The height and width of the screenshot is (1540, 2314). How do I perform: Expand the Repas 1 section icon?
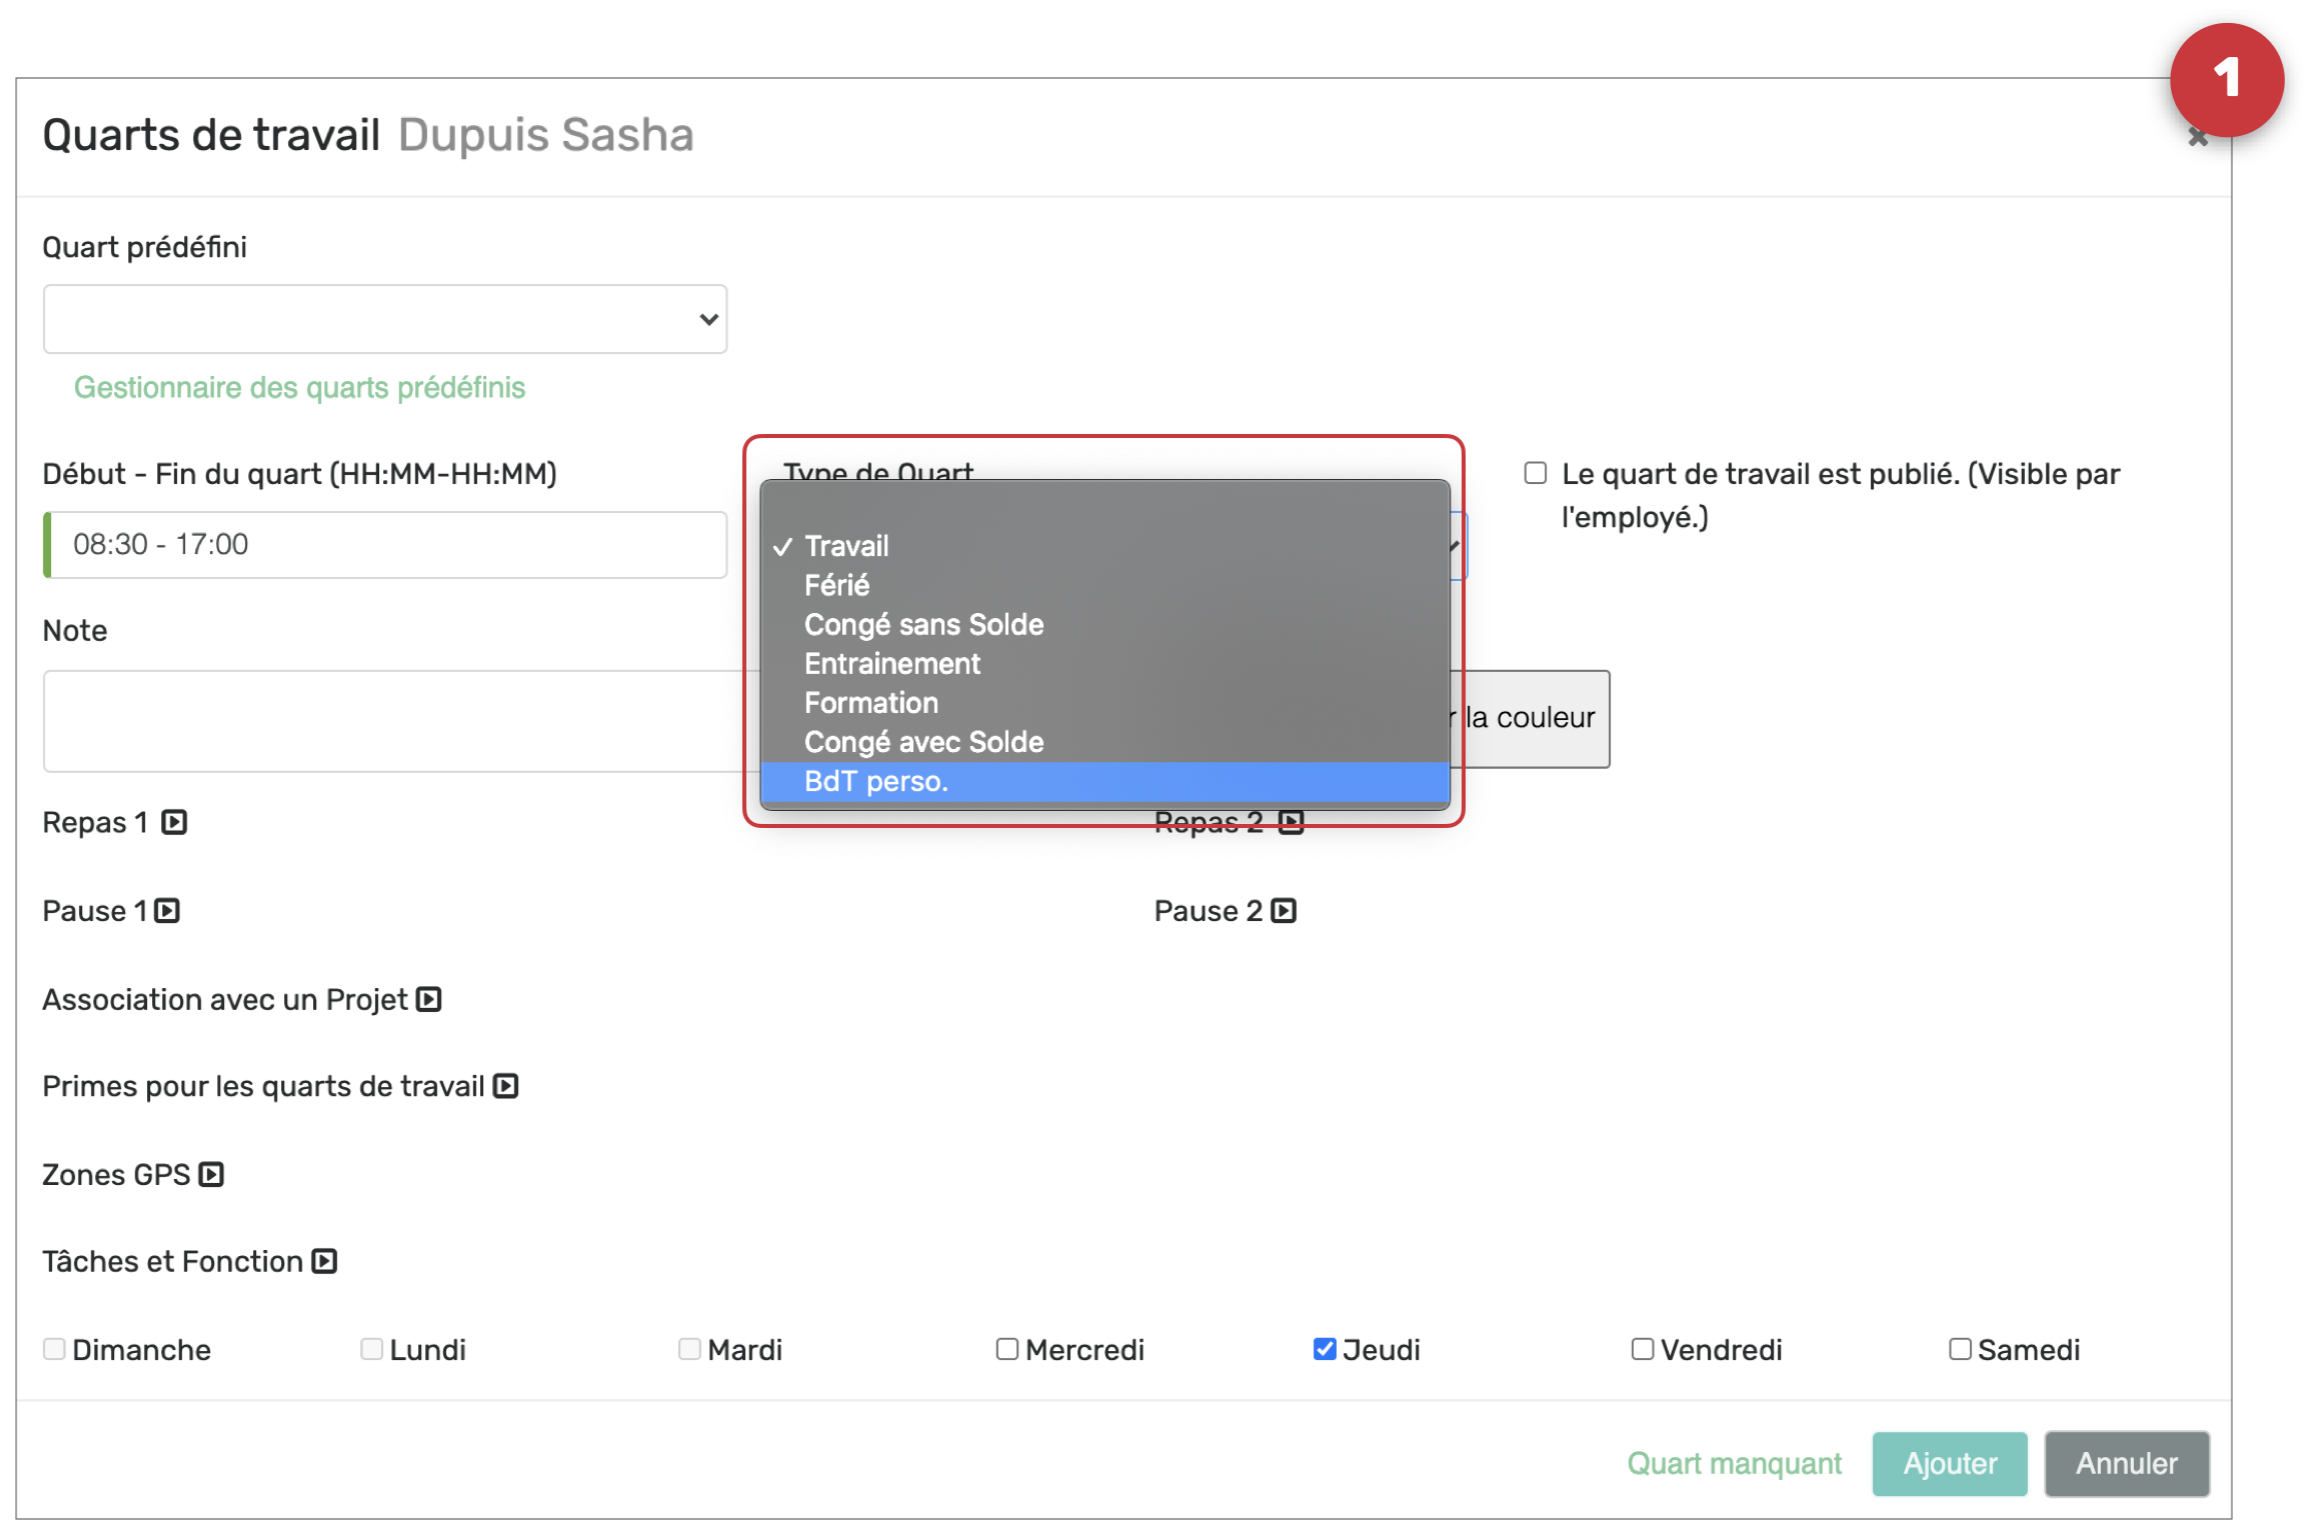tap(174, 822)
